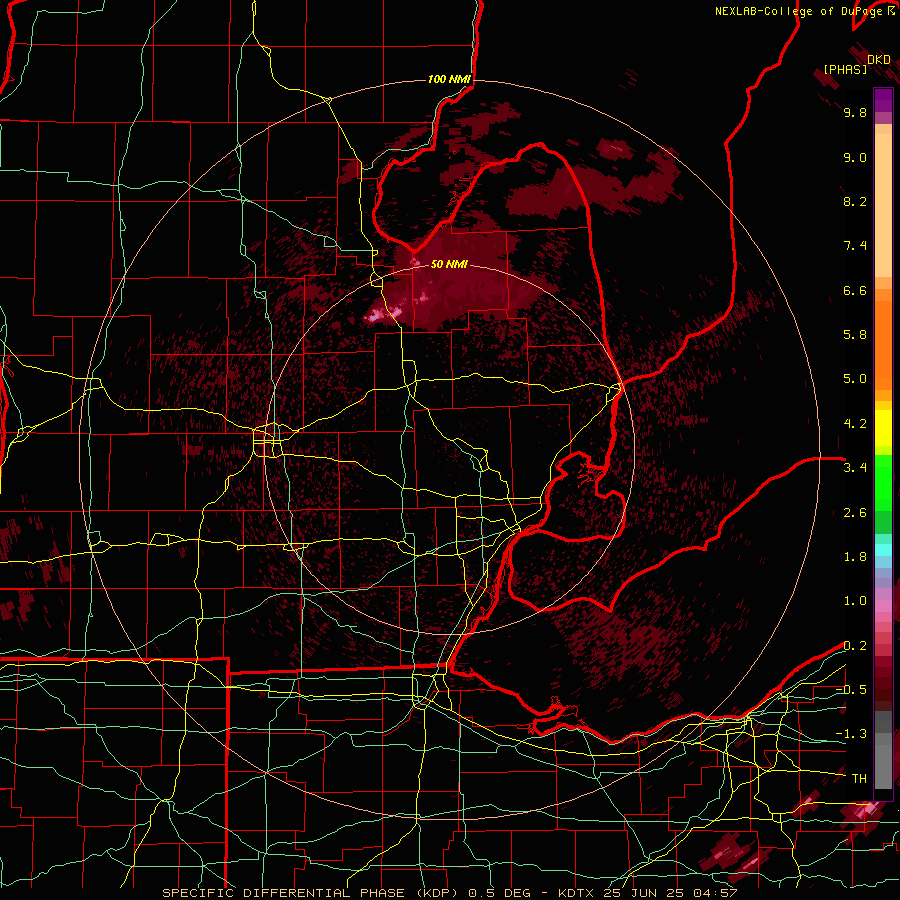900x900 pixels.
Task: Select the pale orange band of color bar
Action: click(883, 205)
